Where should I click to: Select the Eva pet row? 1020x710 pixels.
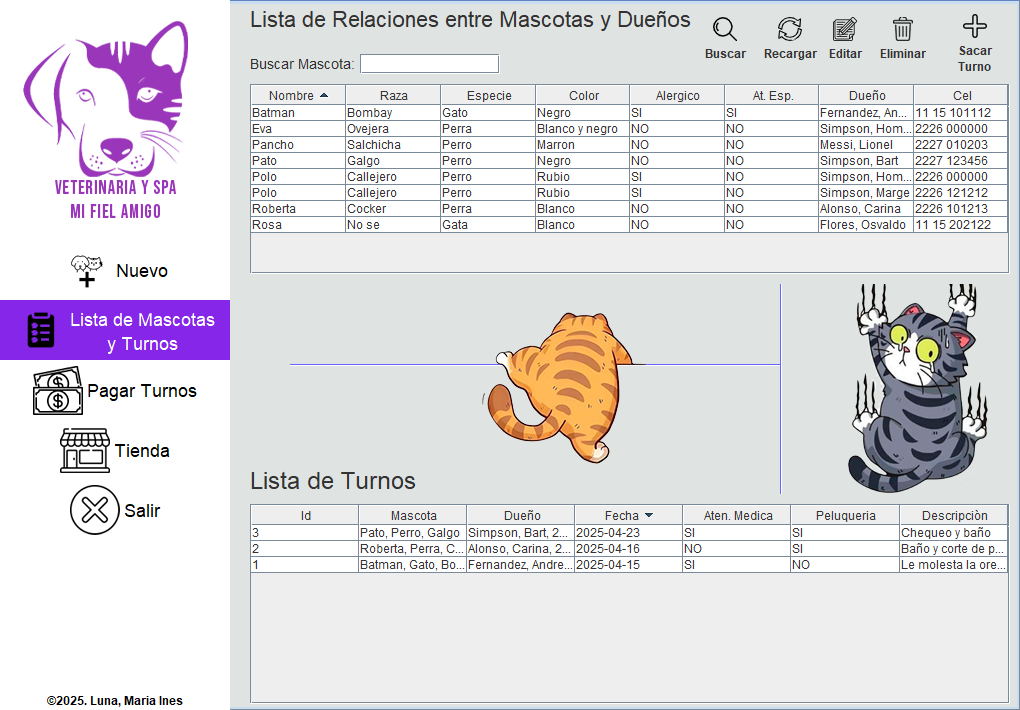click(x=629, y=129)
